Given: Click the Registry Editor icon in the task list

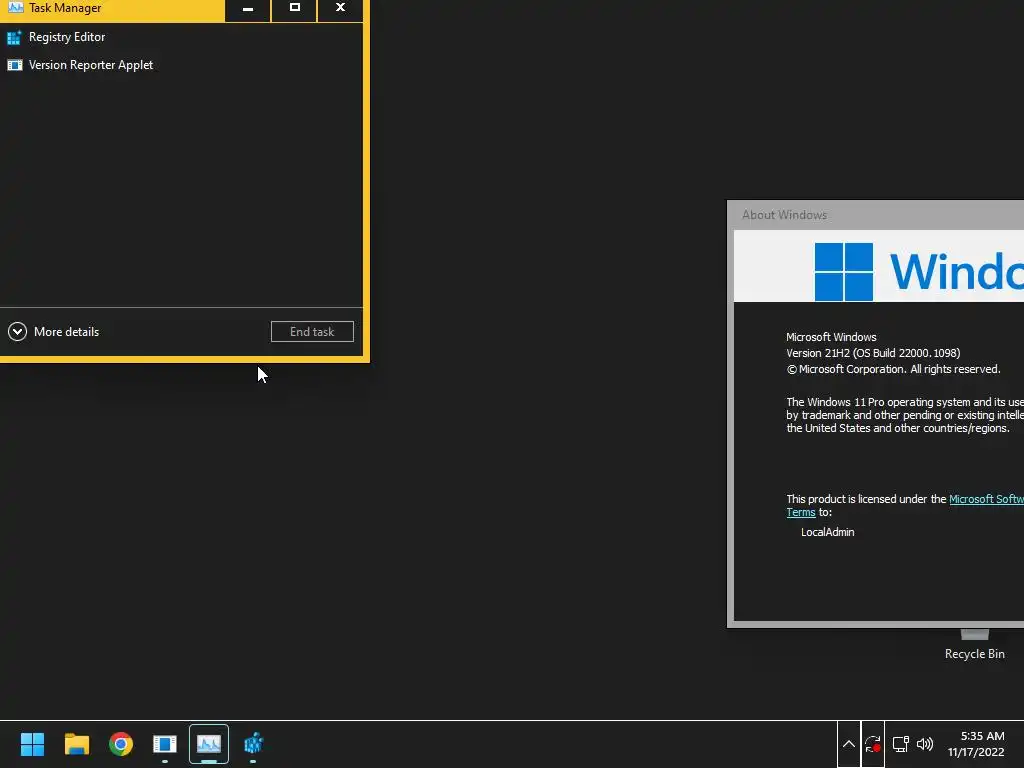Looking at the screenshot, I should click(x=14, y=37).
